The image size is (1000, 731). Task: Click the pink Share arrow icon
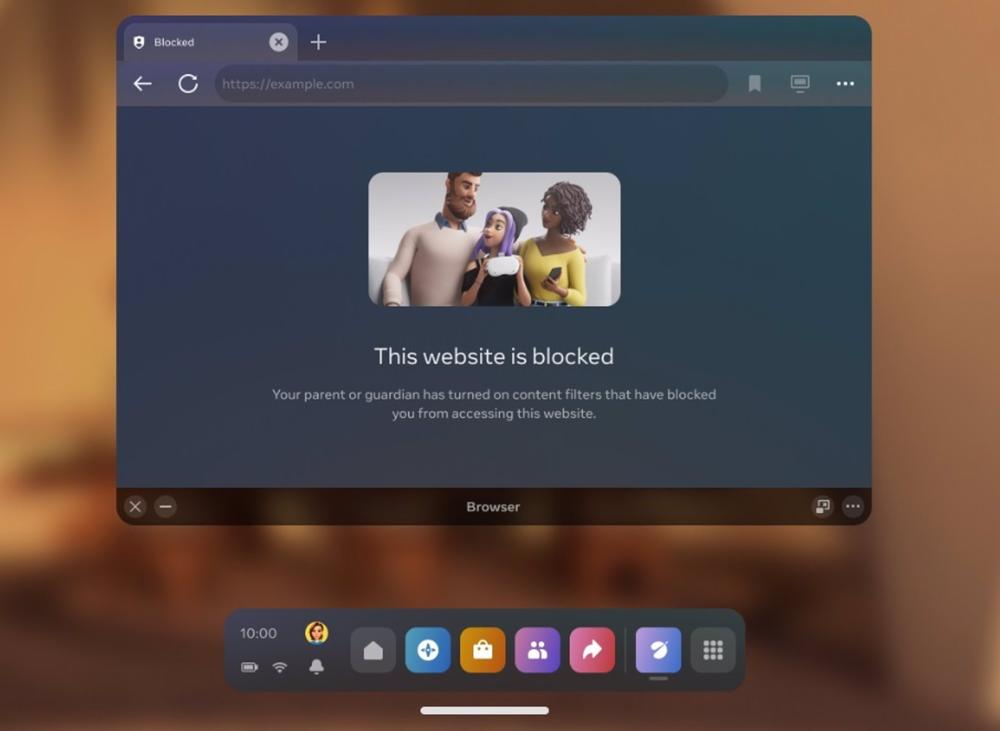592,651
